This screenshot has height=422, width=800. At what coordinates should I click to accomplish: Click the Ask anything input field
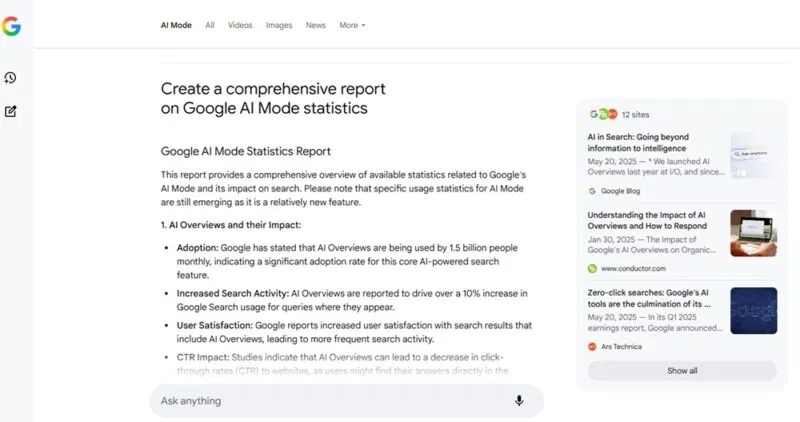coord(330,401)
